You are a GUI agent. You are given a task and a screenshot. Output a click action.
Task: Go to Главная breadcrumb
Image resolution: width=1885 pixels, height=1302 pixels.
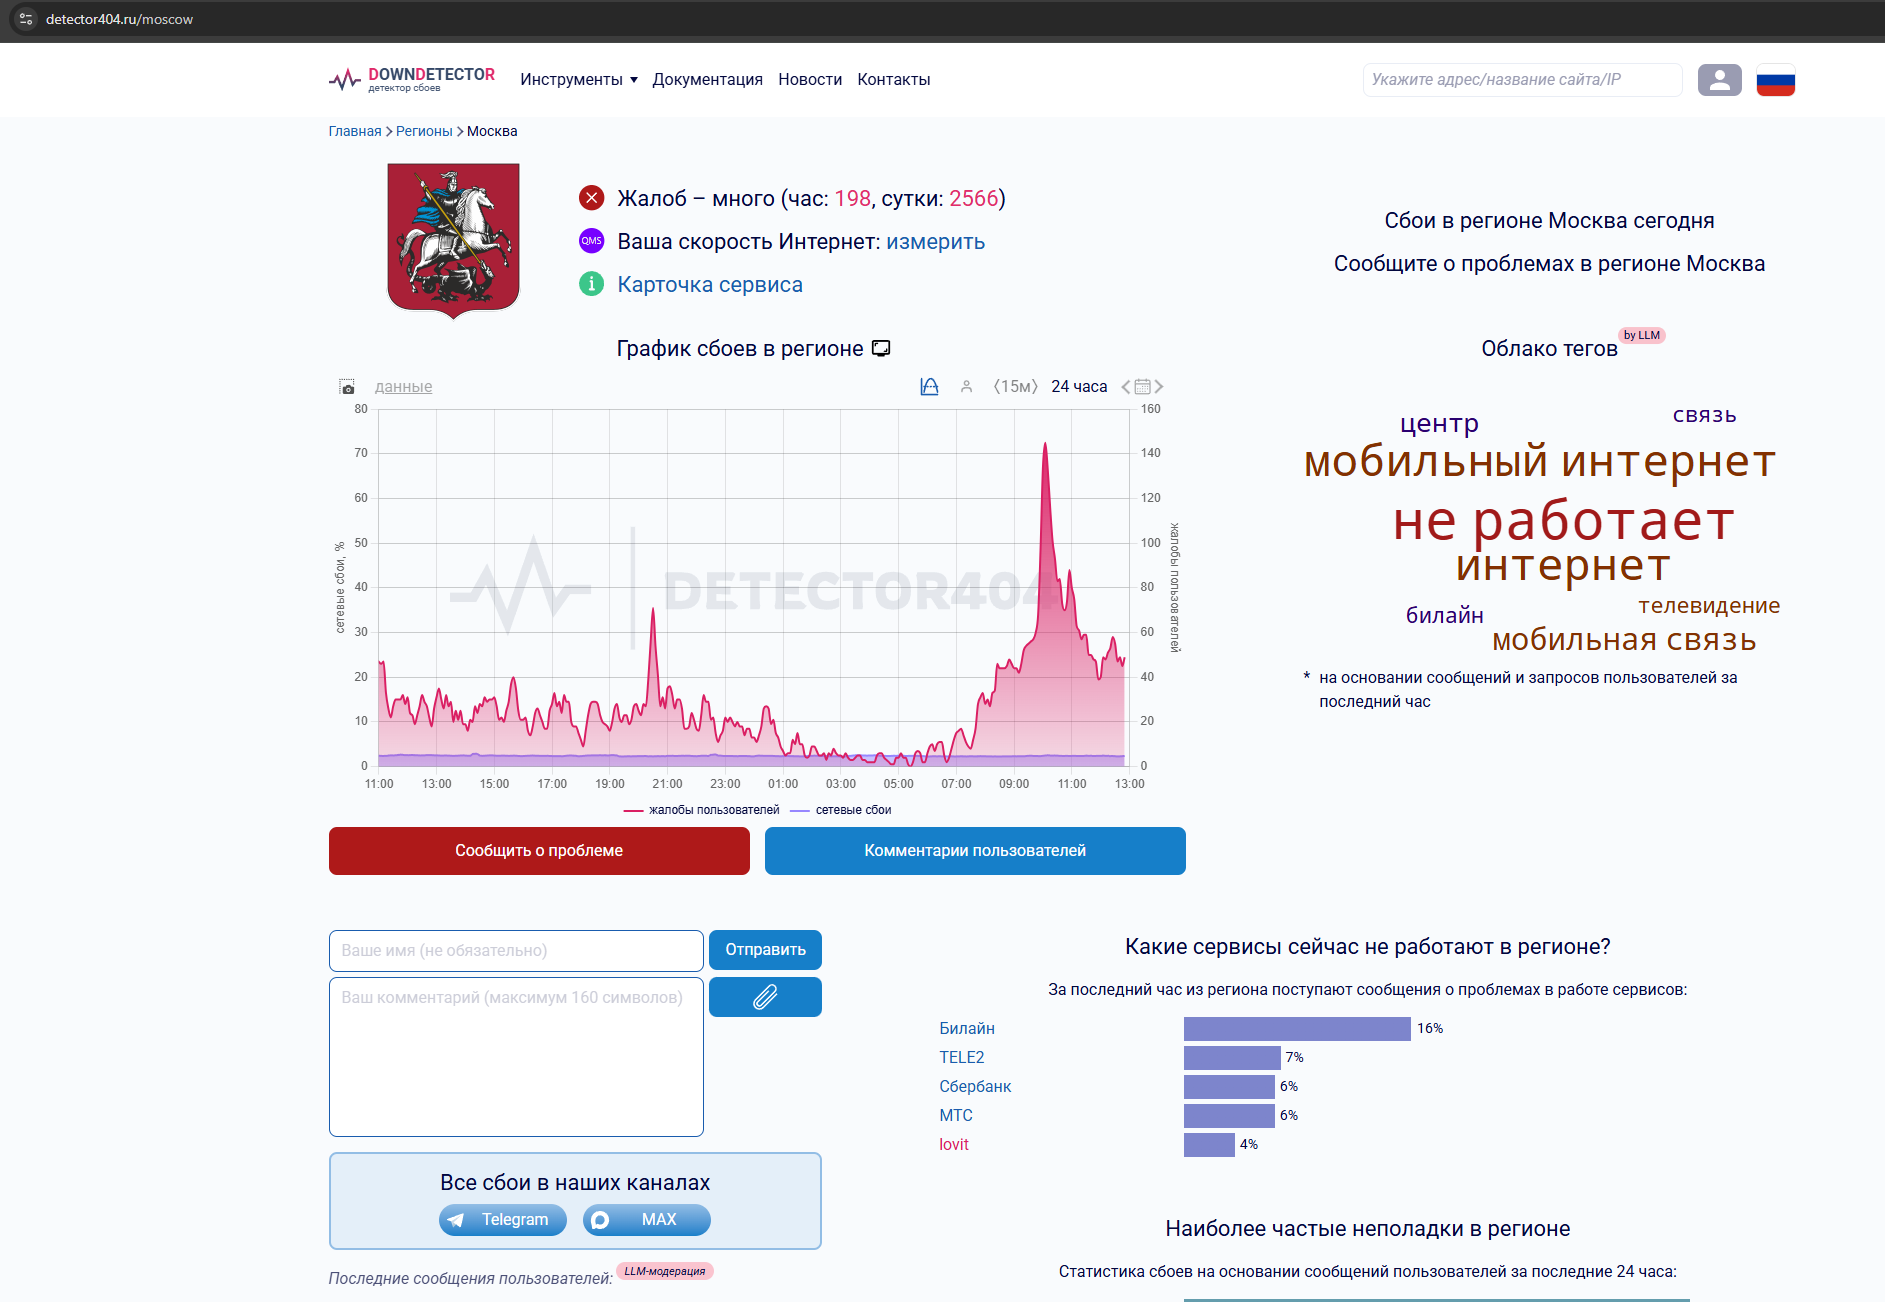tap(355, 131)
